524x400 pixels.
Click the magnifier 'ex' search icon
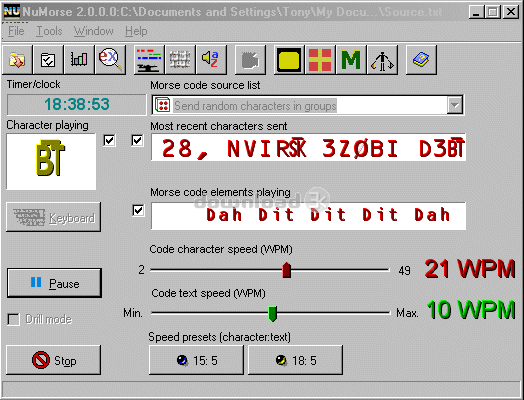(x=111, y=60)
